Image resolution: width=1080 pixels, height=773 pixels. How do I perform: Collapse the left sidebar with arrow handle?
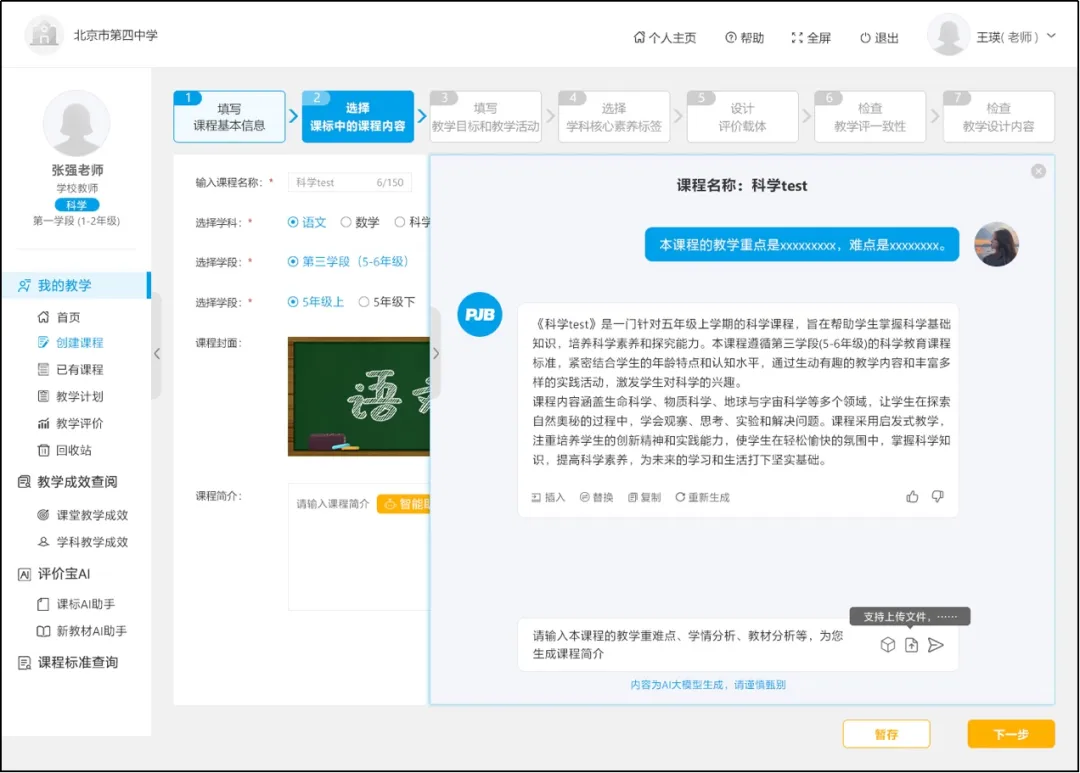tap(156, 353)
